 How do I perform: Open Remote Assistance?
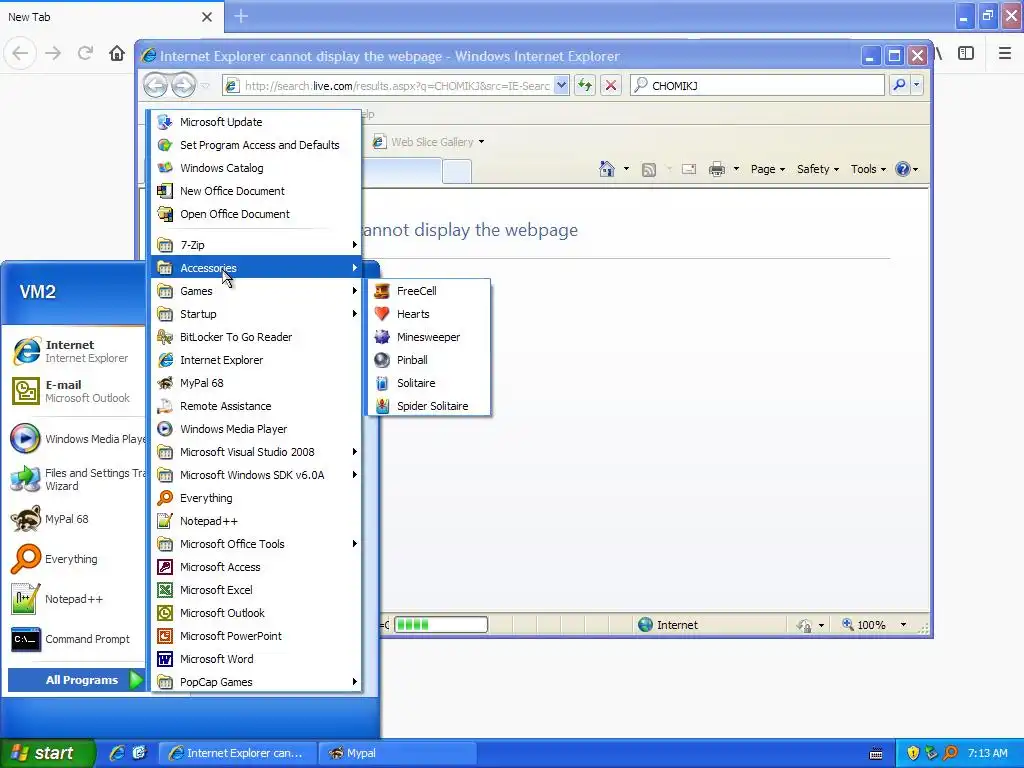(256, 406)
